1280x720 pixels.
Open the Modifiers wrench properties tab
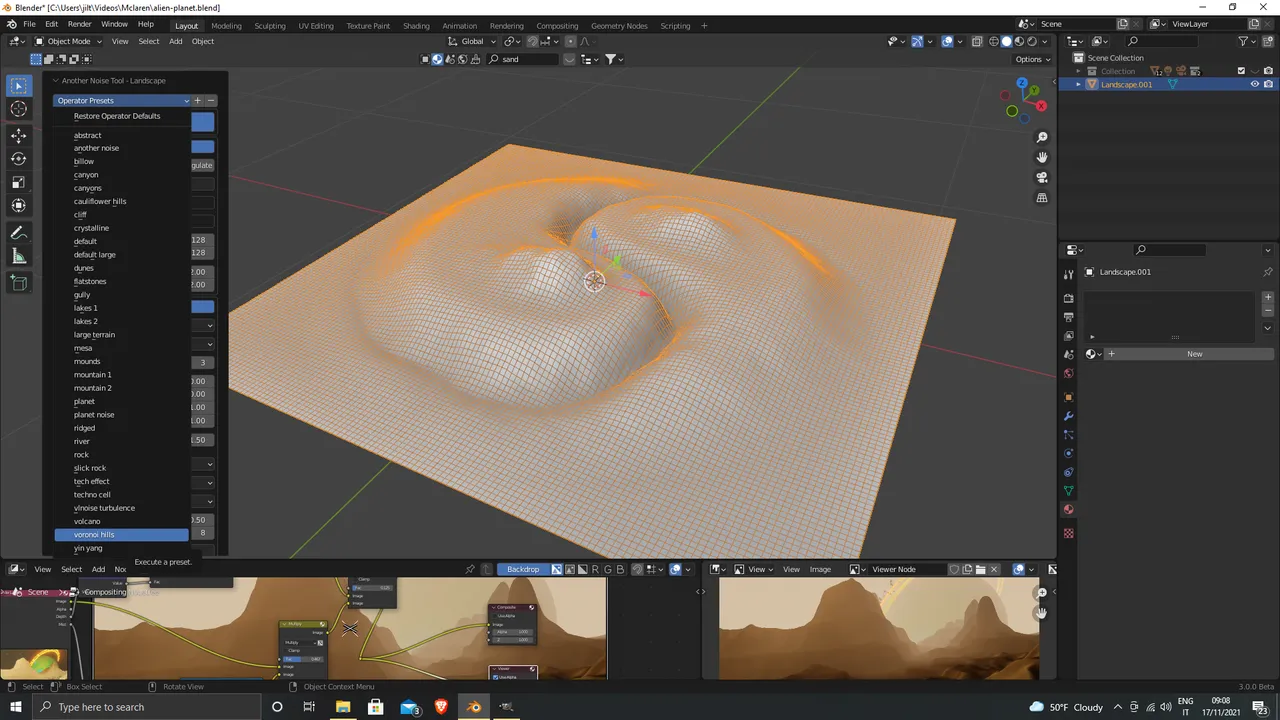point(1068,416)
